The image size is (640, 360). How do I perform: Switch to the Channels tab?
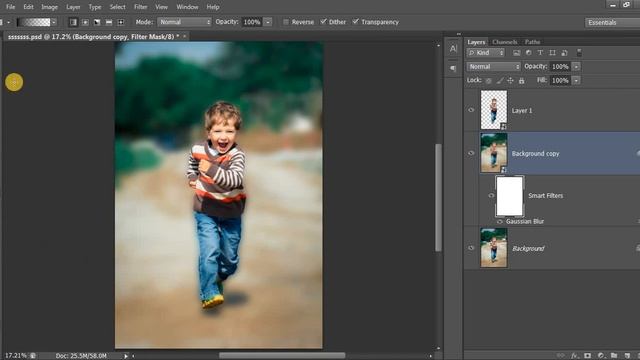[x=504, y=42]
